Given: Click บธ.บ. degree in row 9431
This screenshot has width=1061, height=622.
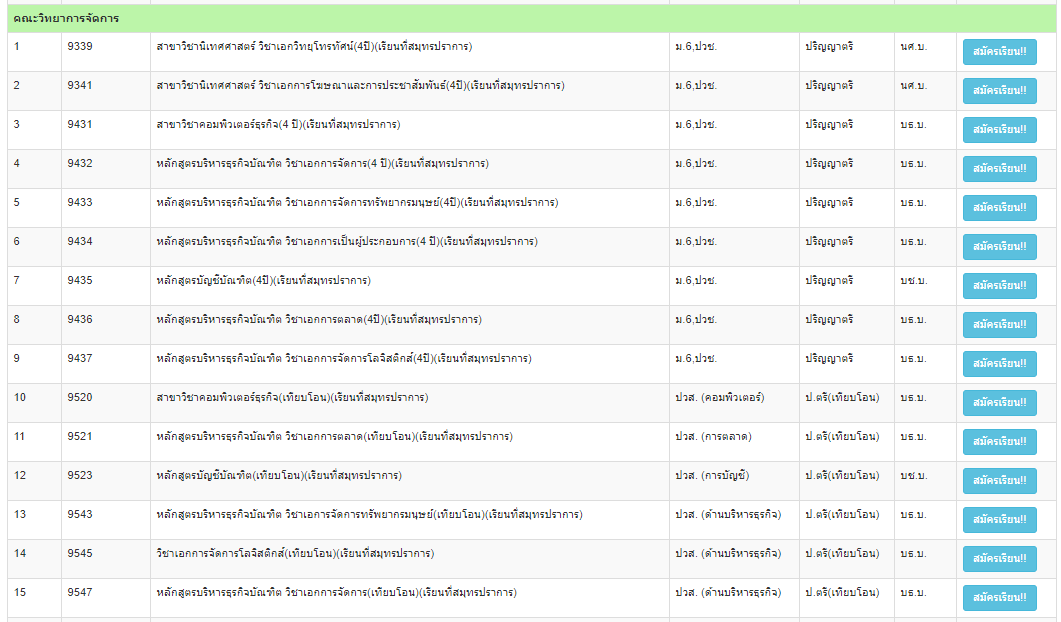Looking at the screenshot, I should pos(913,125).
